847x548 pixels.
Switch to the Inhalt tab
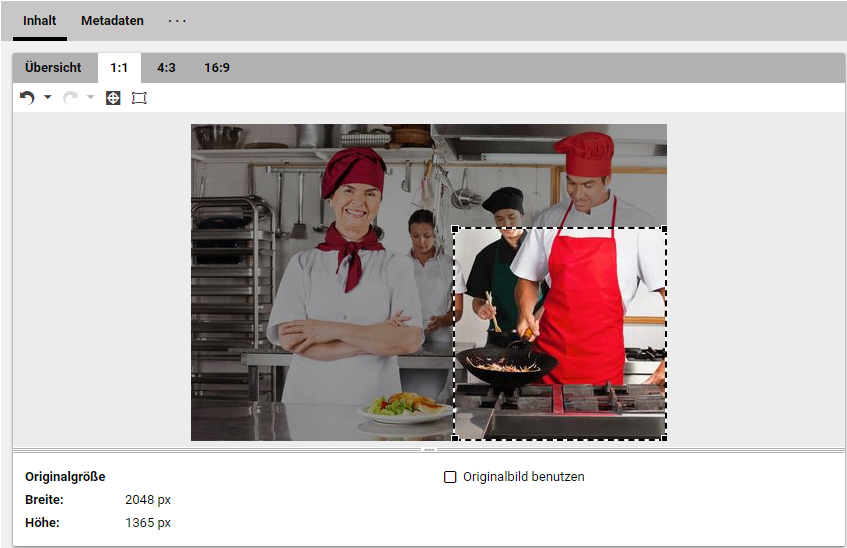(40, 21)
